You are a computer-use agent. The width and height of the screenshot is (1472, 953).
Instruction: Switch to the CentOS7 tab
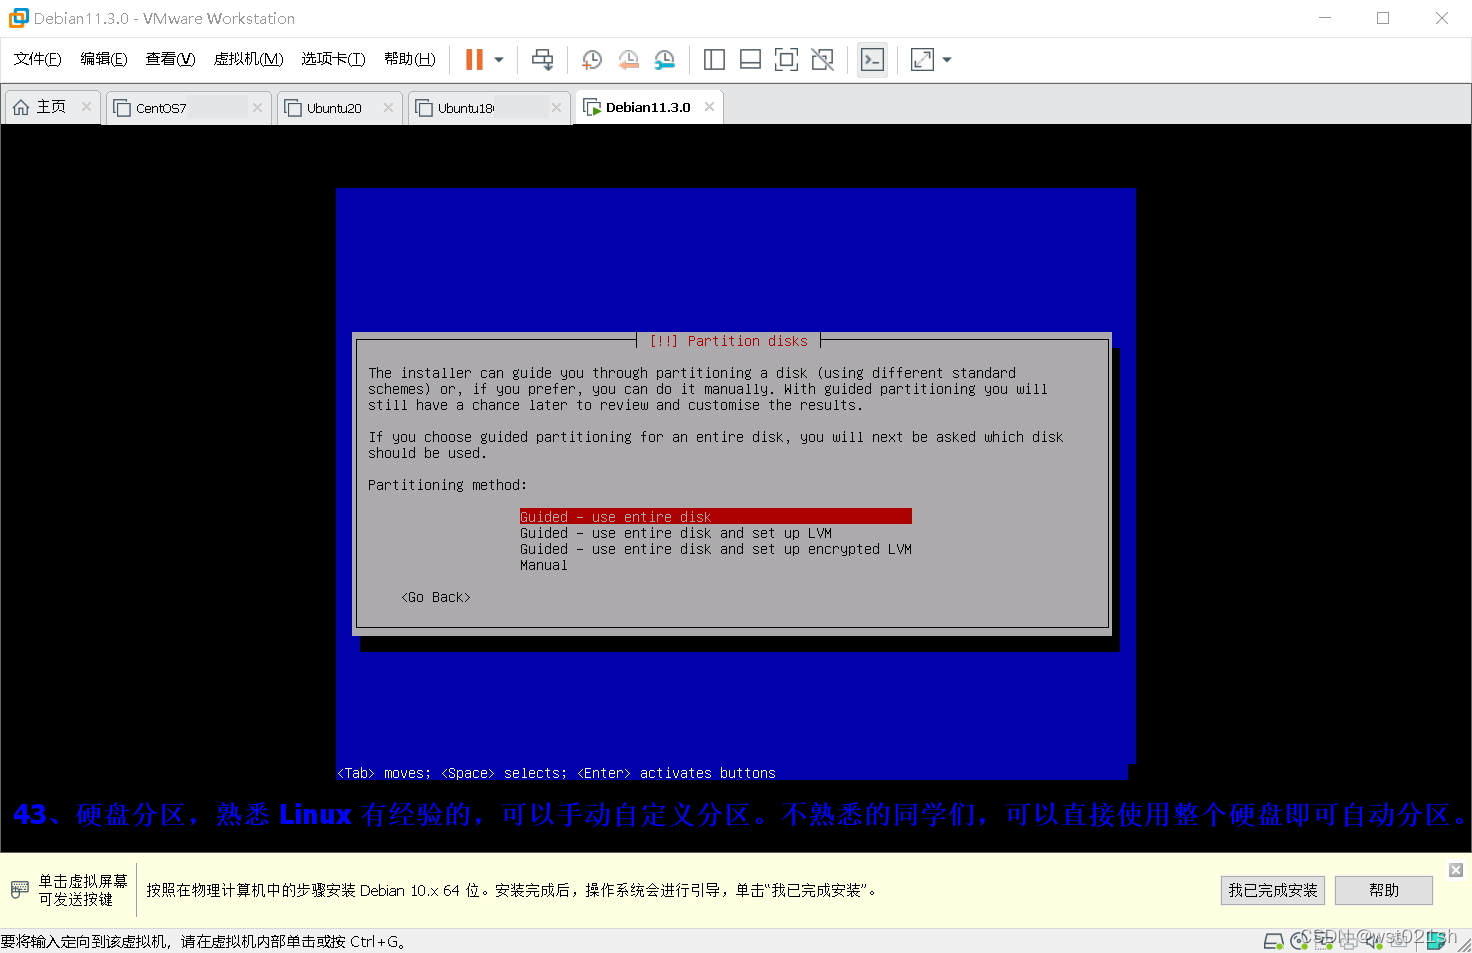pyautogui.click(x=187, y=107)
